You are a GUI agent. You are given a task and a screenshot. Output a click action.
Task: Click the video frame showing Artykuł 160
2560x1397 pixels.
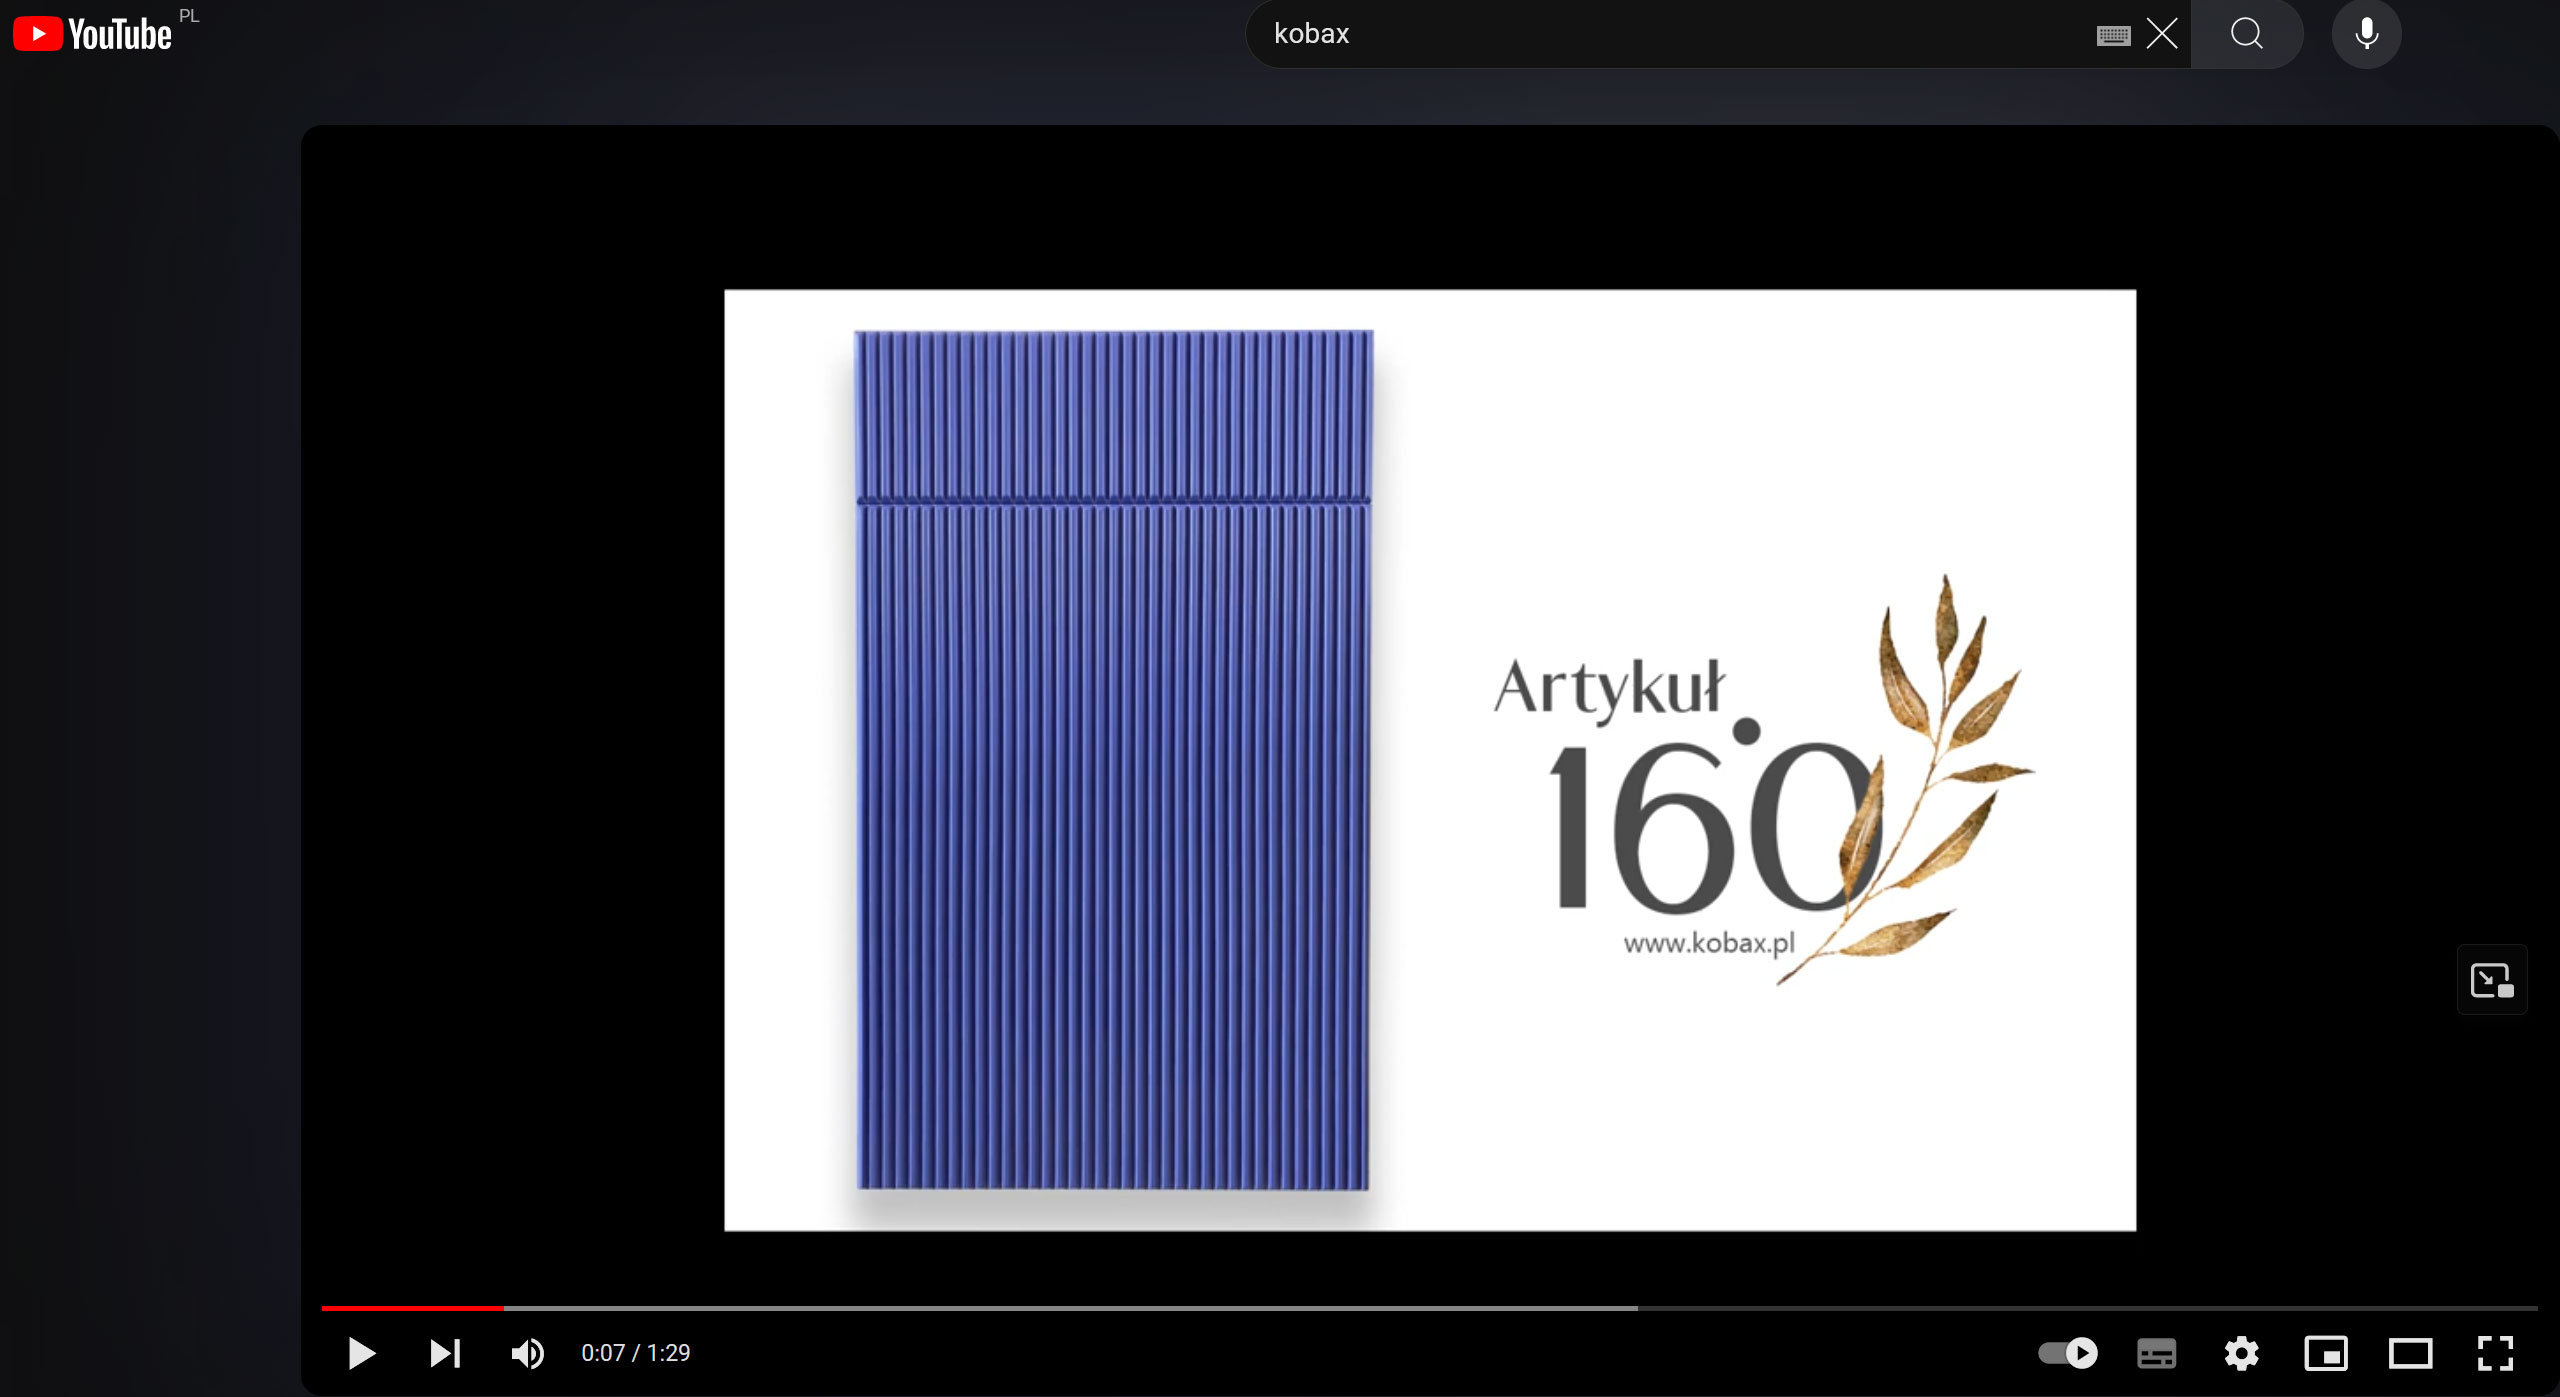pyautogui.click(x=1430, y=760)
